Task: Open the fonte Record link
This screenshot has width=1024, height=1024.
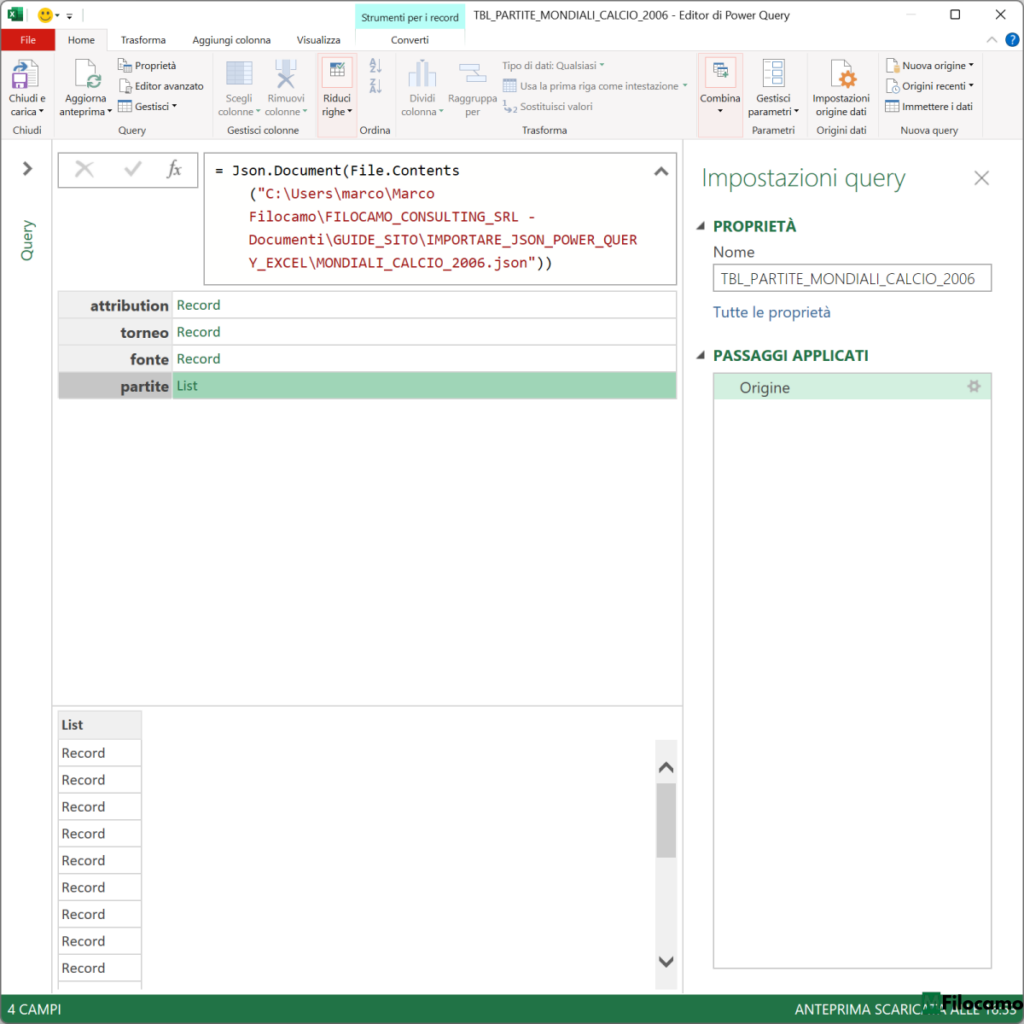Action: pos(198,359)
